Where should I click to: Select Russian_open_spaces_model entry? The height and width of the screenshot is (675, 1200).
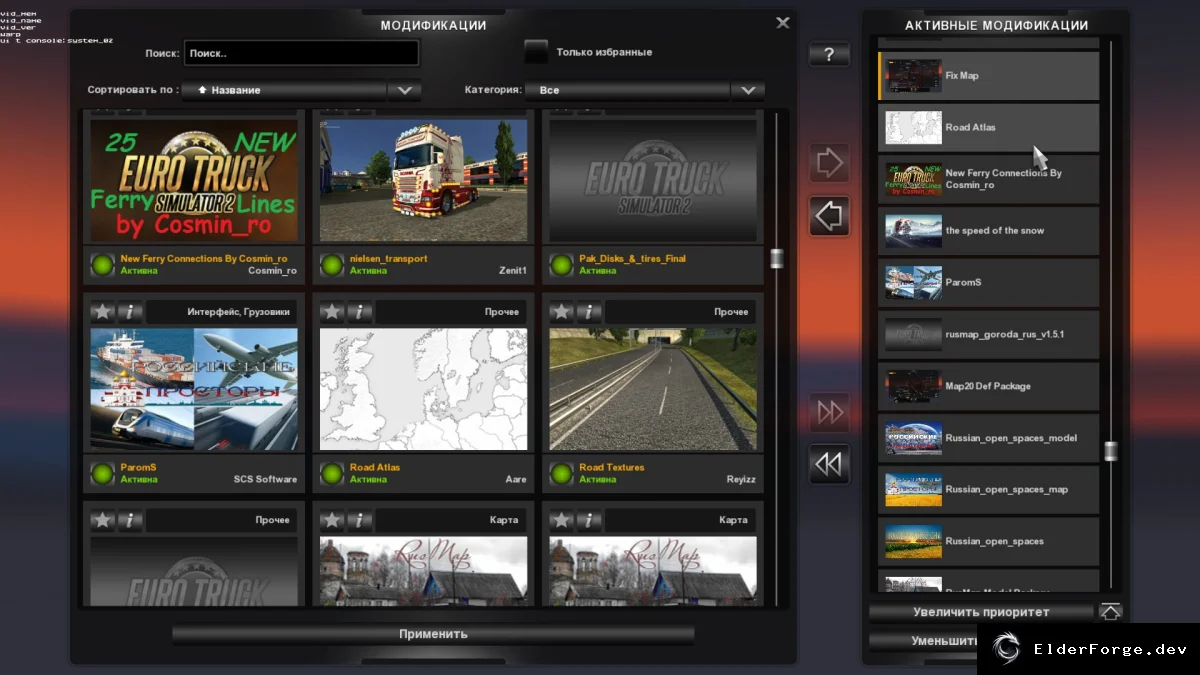pos(988,439)
